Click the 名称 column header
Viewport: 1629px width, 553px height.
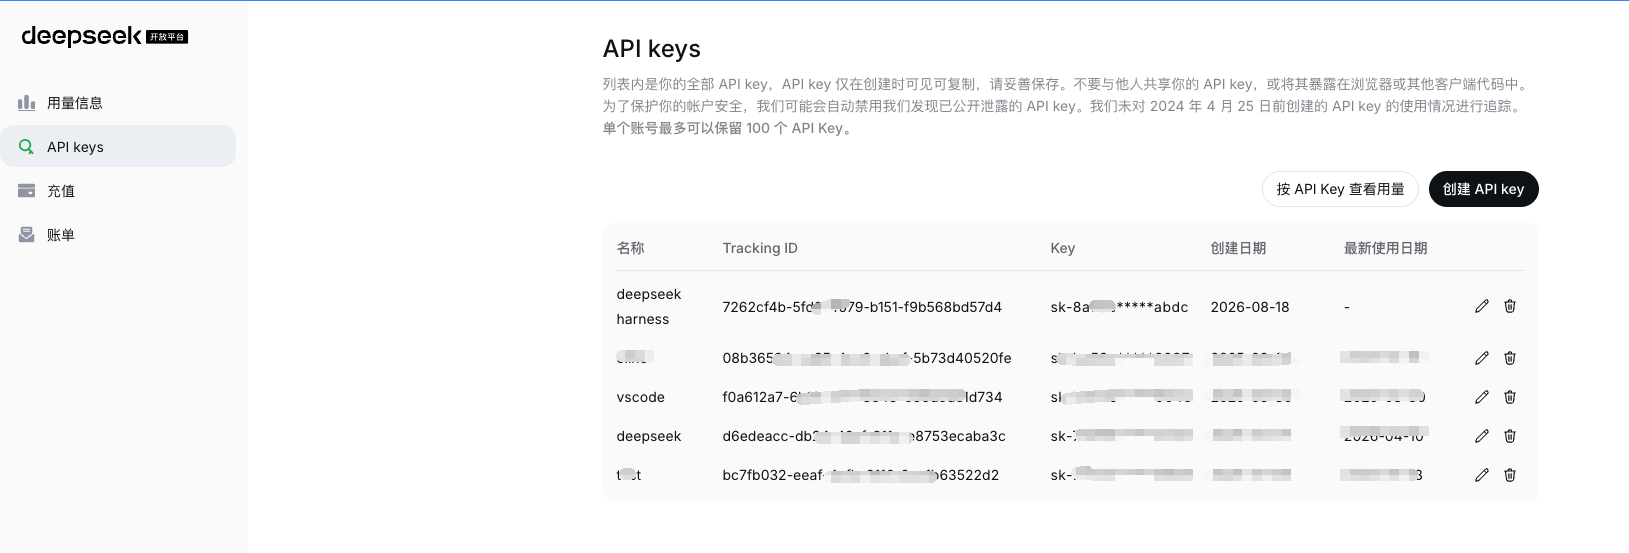630,248
